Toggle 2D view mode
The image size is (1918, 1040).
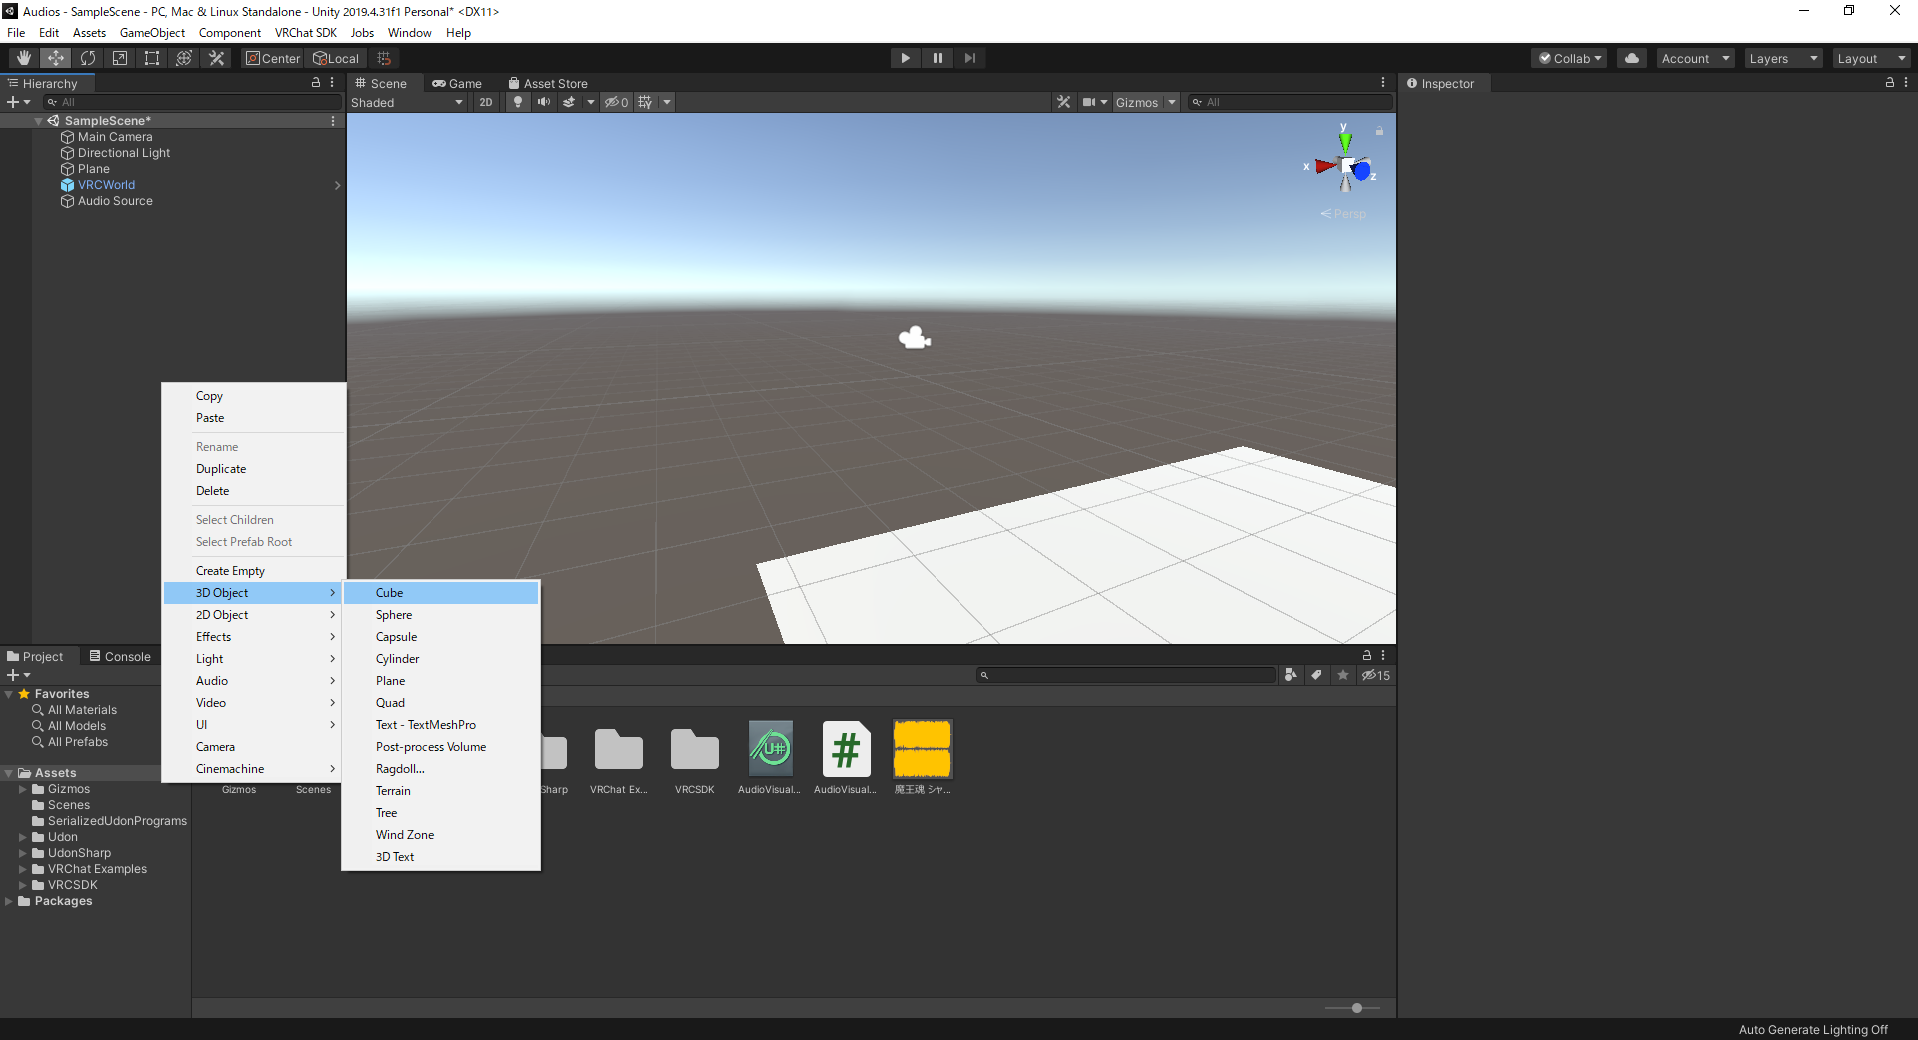(x=486, y=102)
